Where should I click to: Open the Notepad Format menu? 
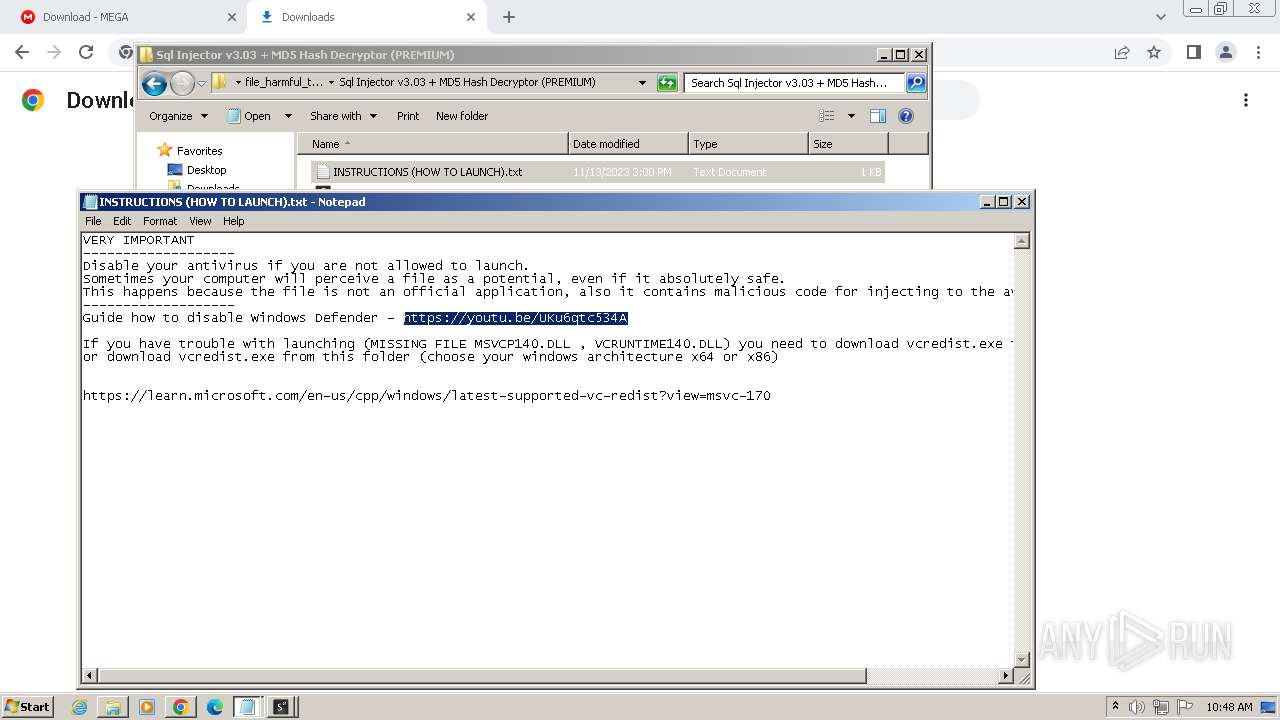tap(160, 221)
